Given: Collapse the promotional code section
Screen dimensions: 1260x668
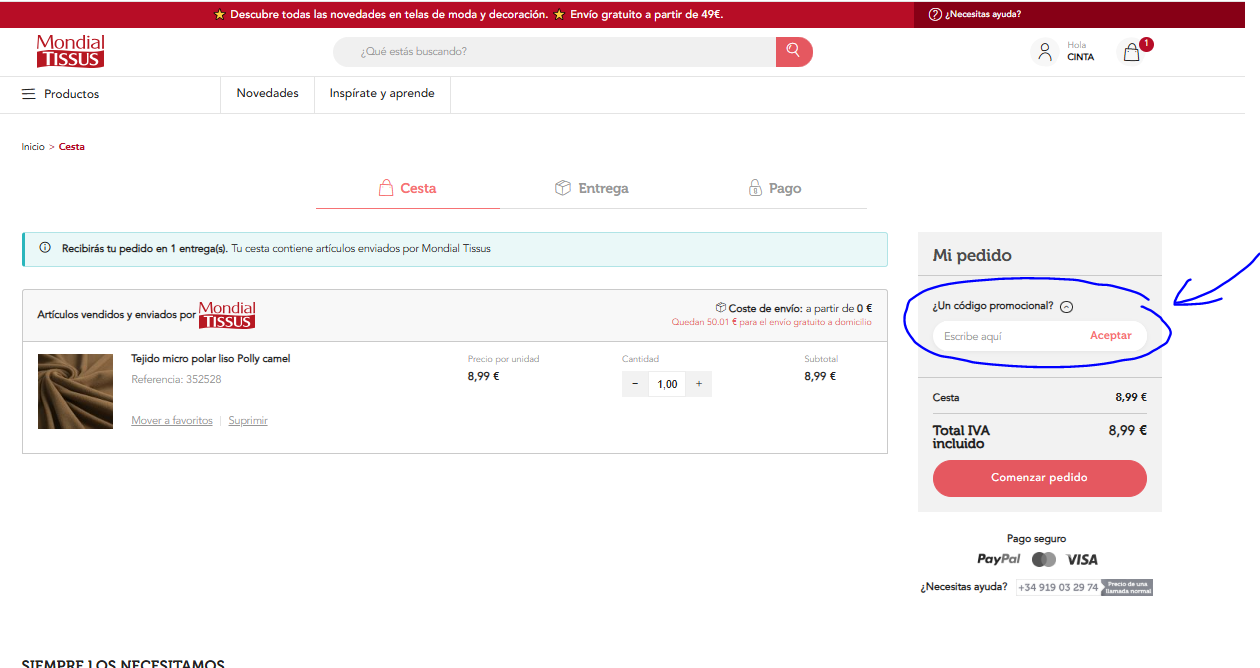Looking at the screenshot, I should (1066, 307).
